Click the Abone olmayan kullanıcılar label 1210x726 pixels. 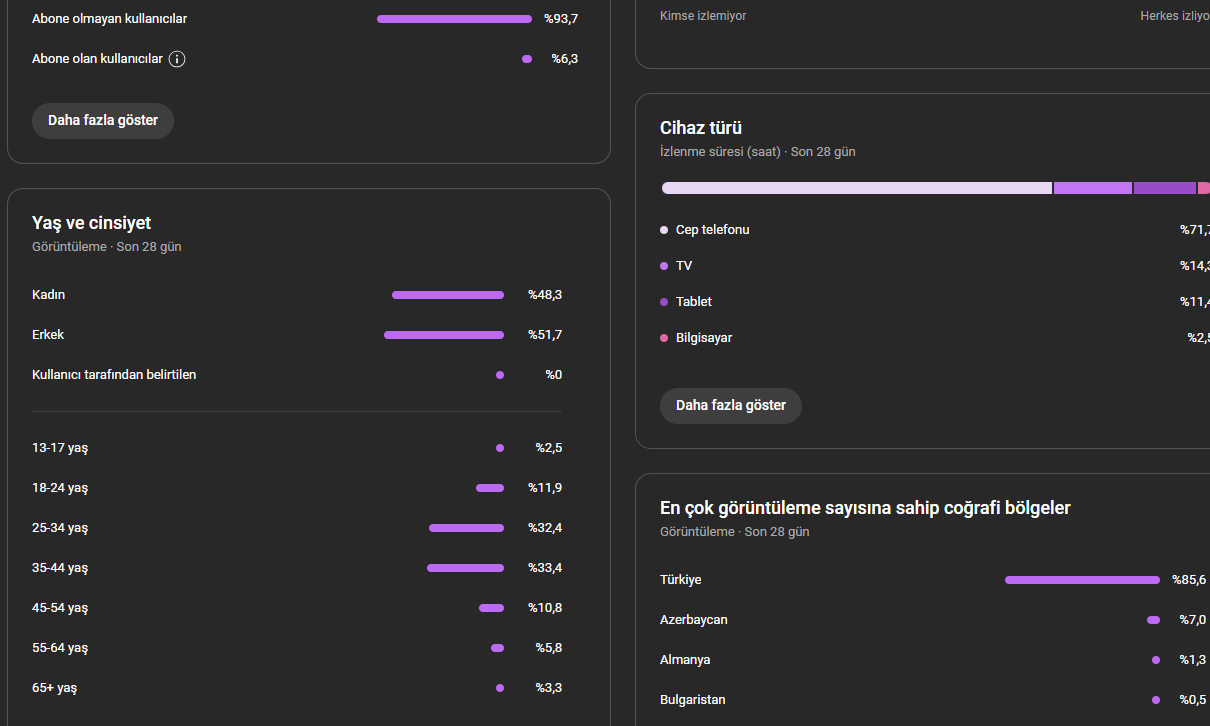(109, 19)
